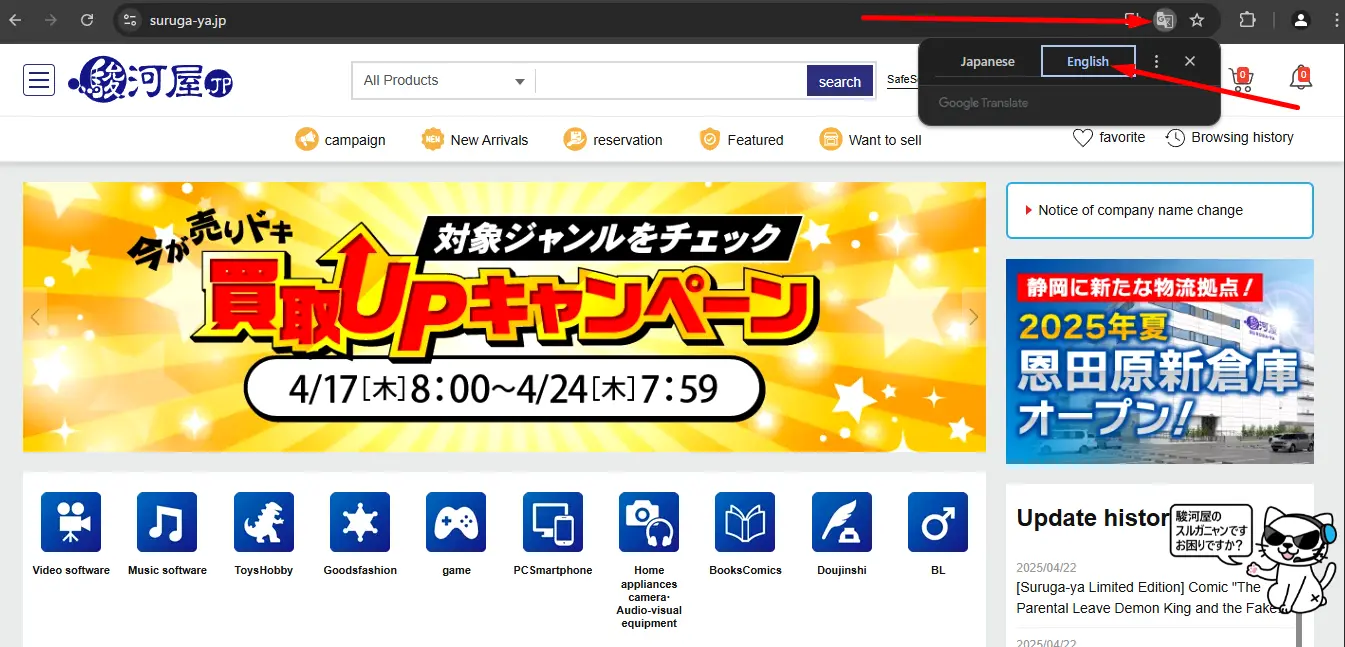Open the Home appliances camera category icon
The image size is (1345, 647).
click(x=648, y=521)
